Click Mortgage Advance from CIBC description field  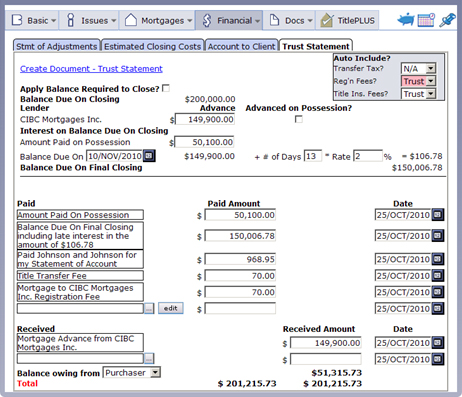[x=80, y=342]
